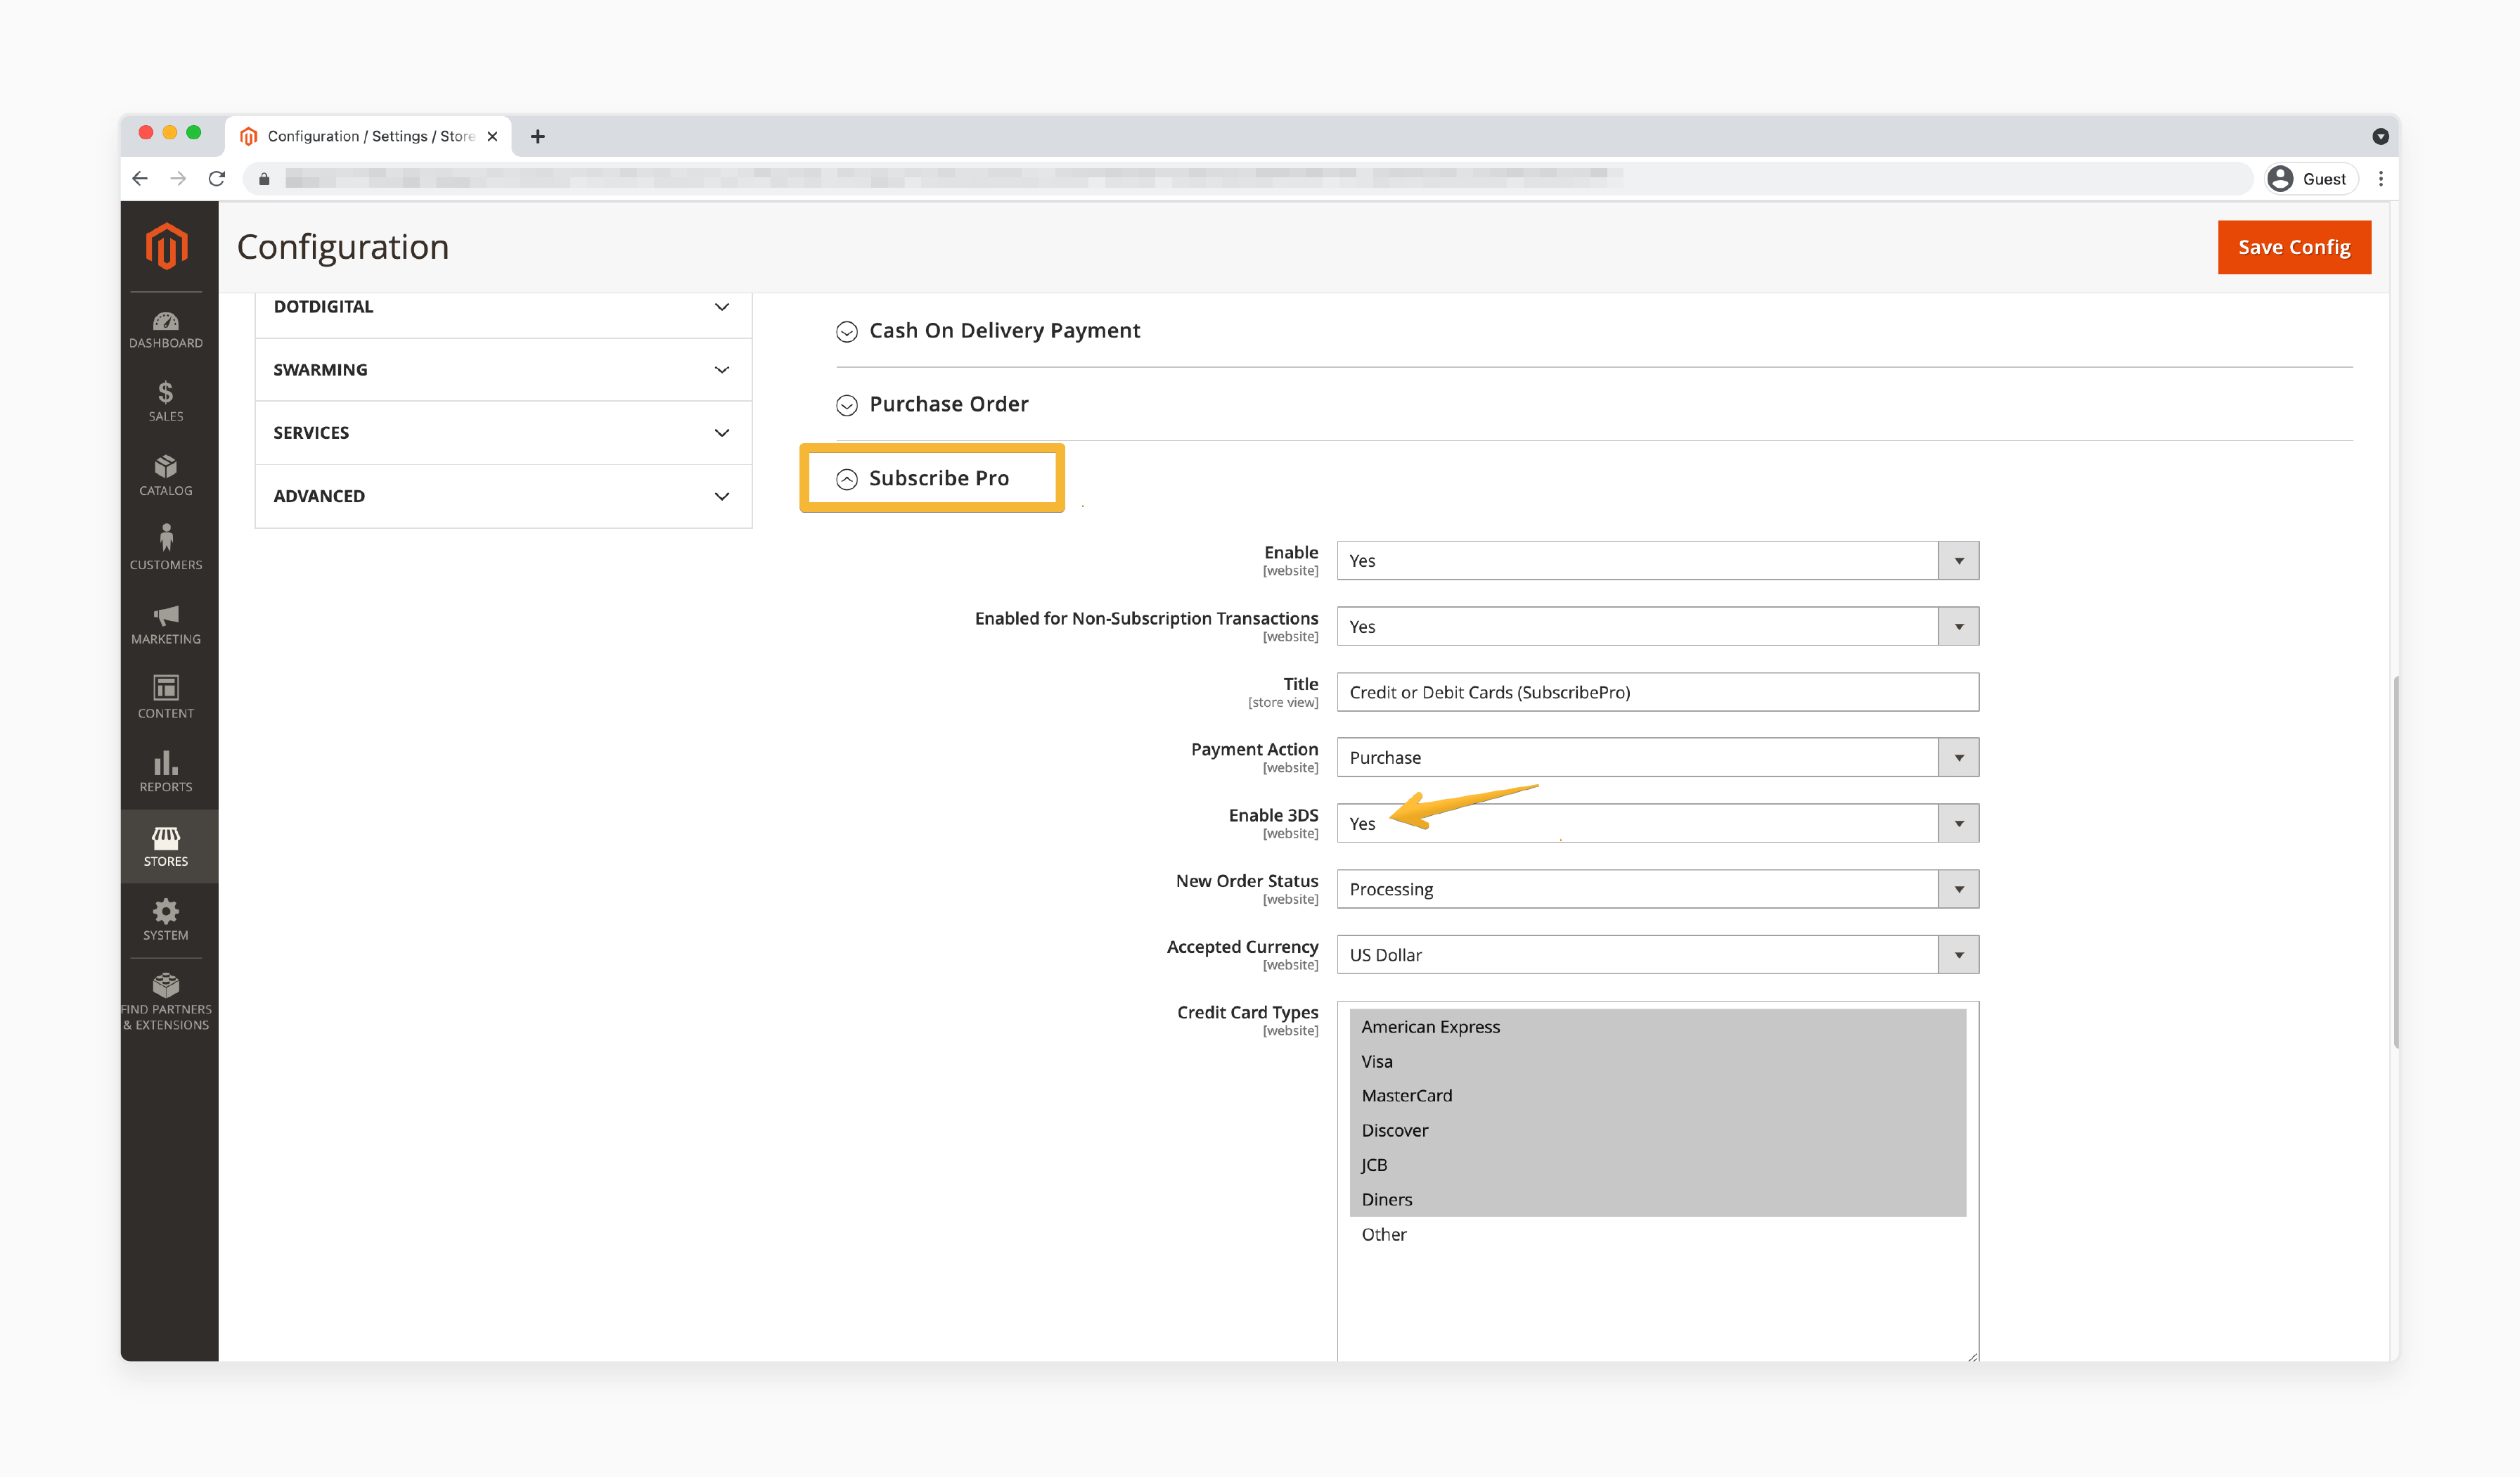Click the browser back arrow

pyautogui.click(x=140, y=178)
